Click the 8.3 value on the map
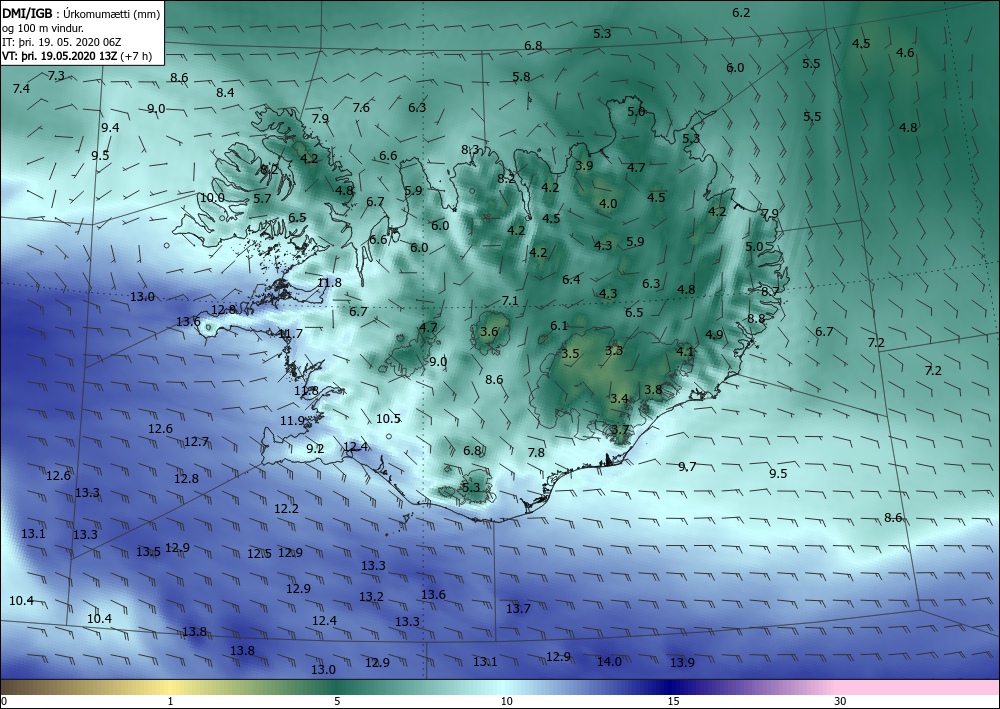1000x709 pixels. click(x=470, y=149)
